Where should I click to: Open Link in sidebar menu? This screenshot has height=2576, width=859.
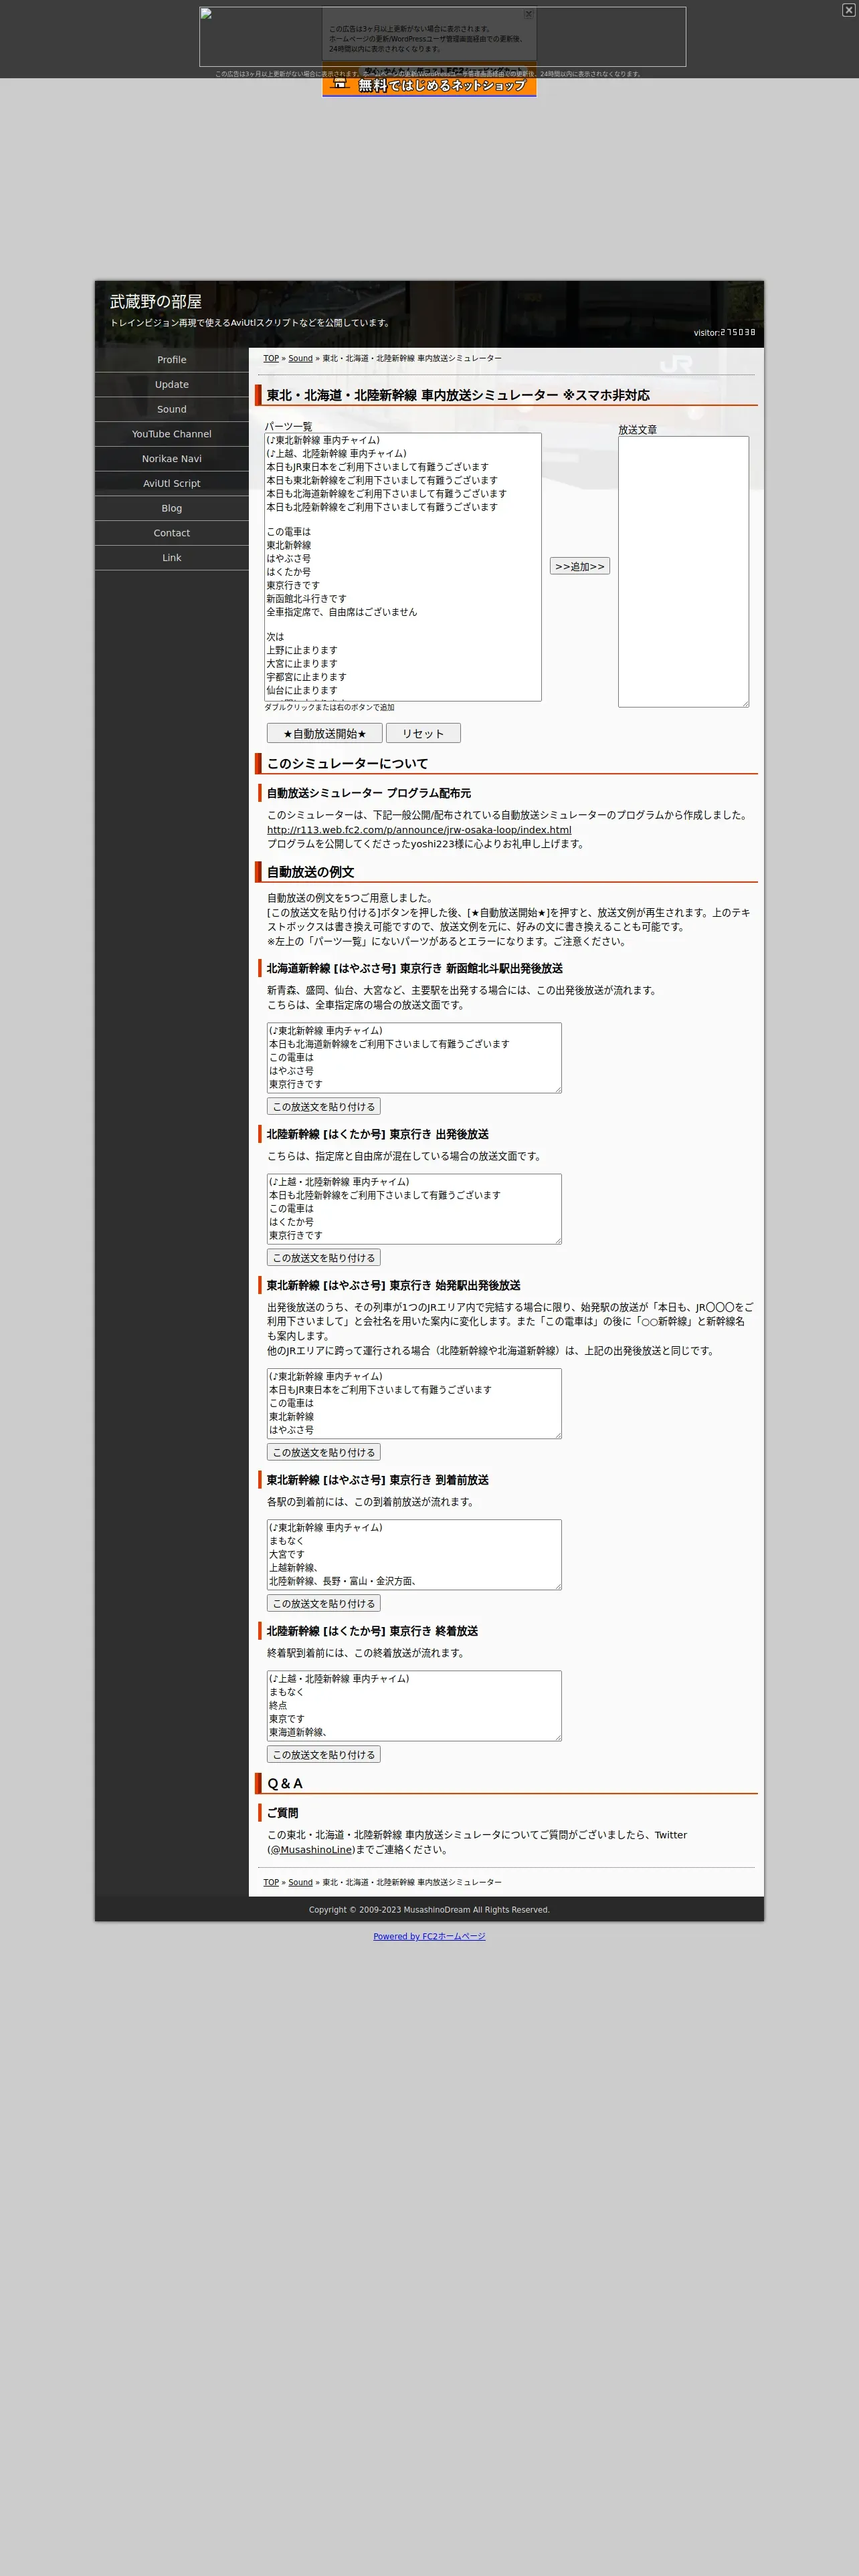(172, 558)
